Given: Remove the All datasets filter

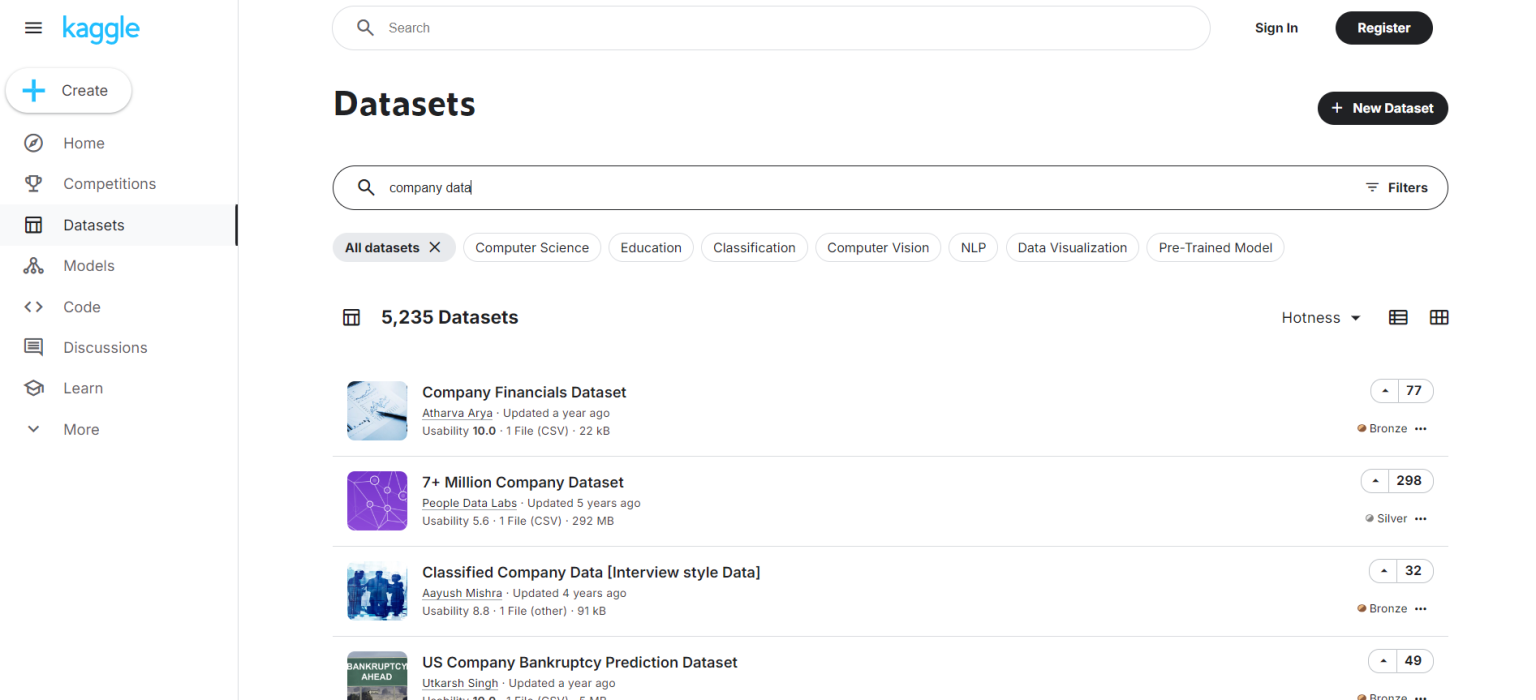Looking at the screenshot, I should (435, 247).
